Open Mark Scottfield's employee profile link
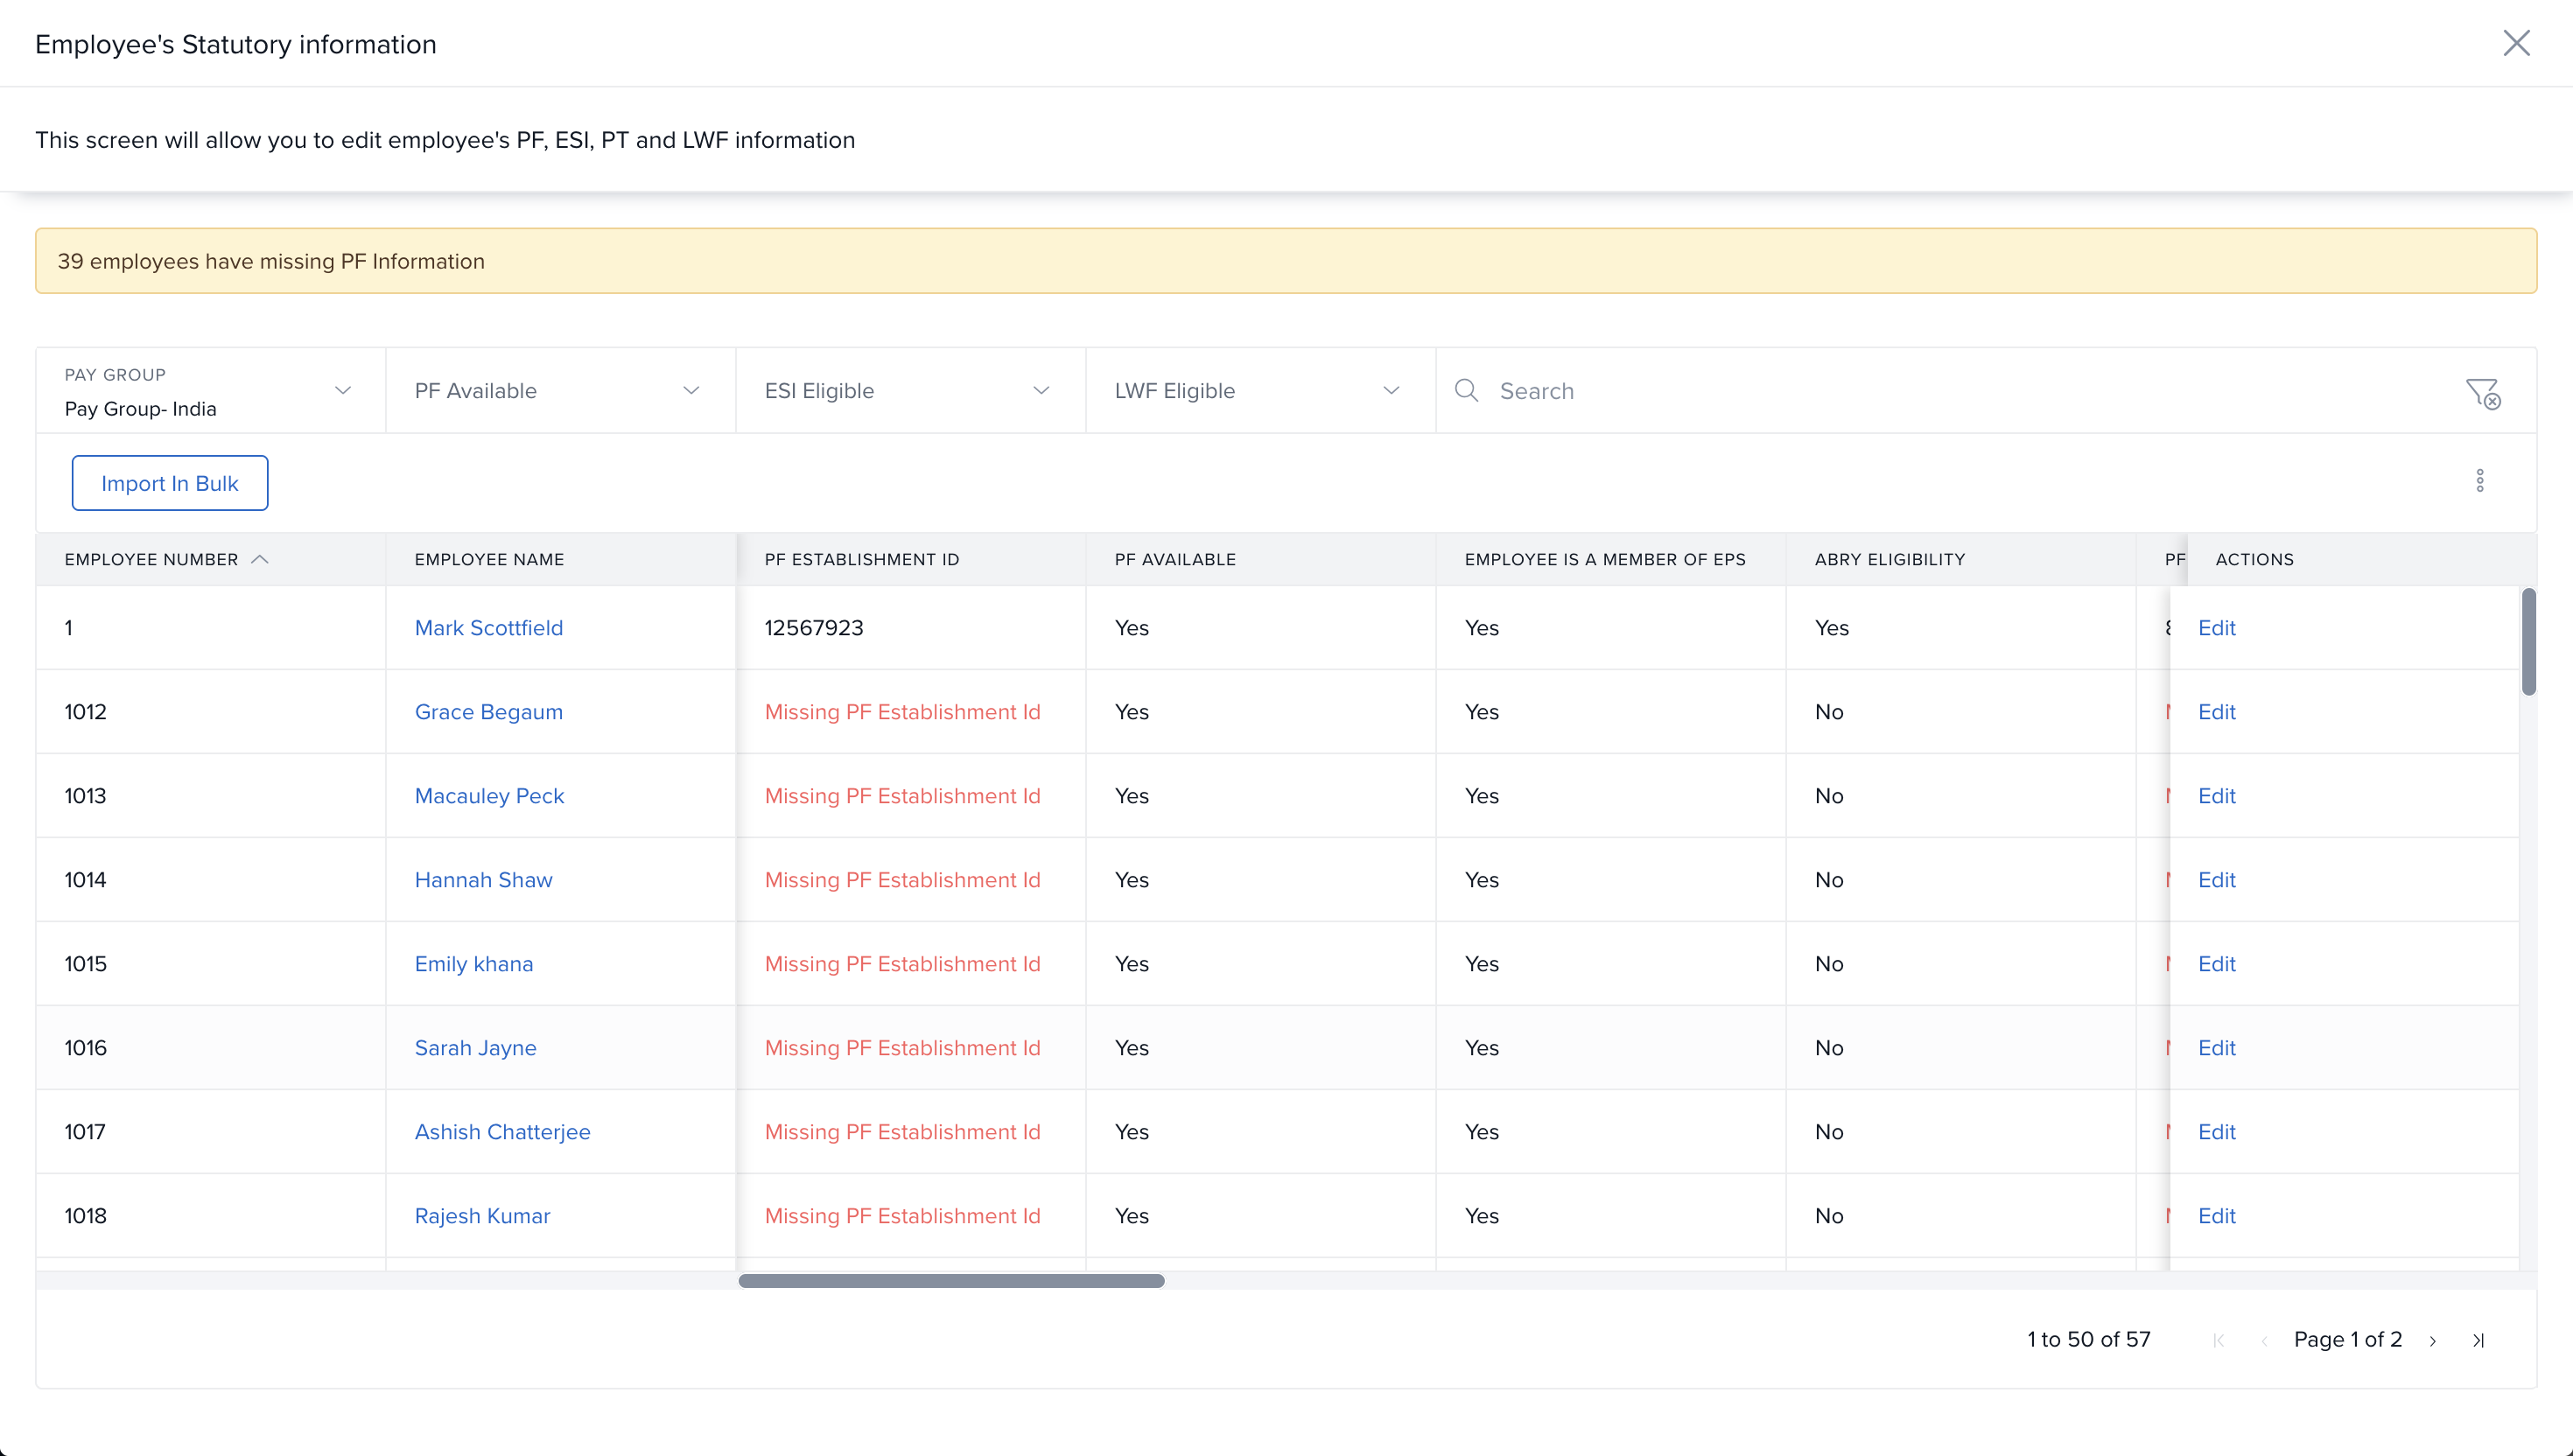 488,628
